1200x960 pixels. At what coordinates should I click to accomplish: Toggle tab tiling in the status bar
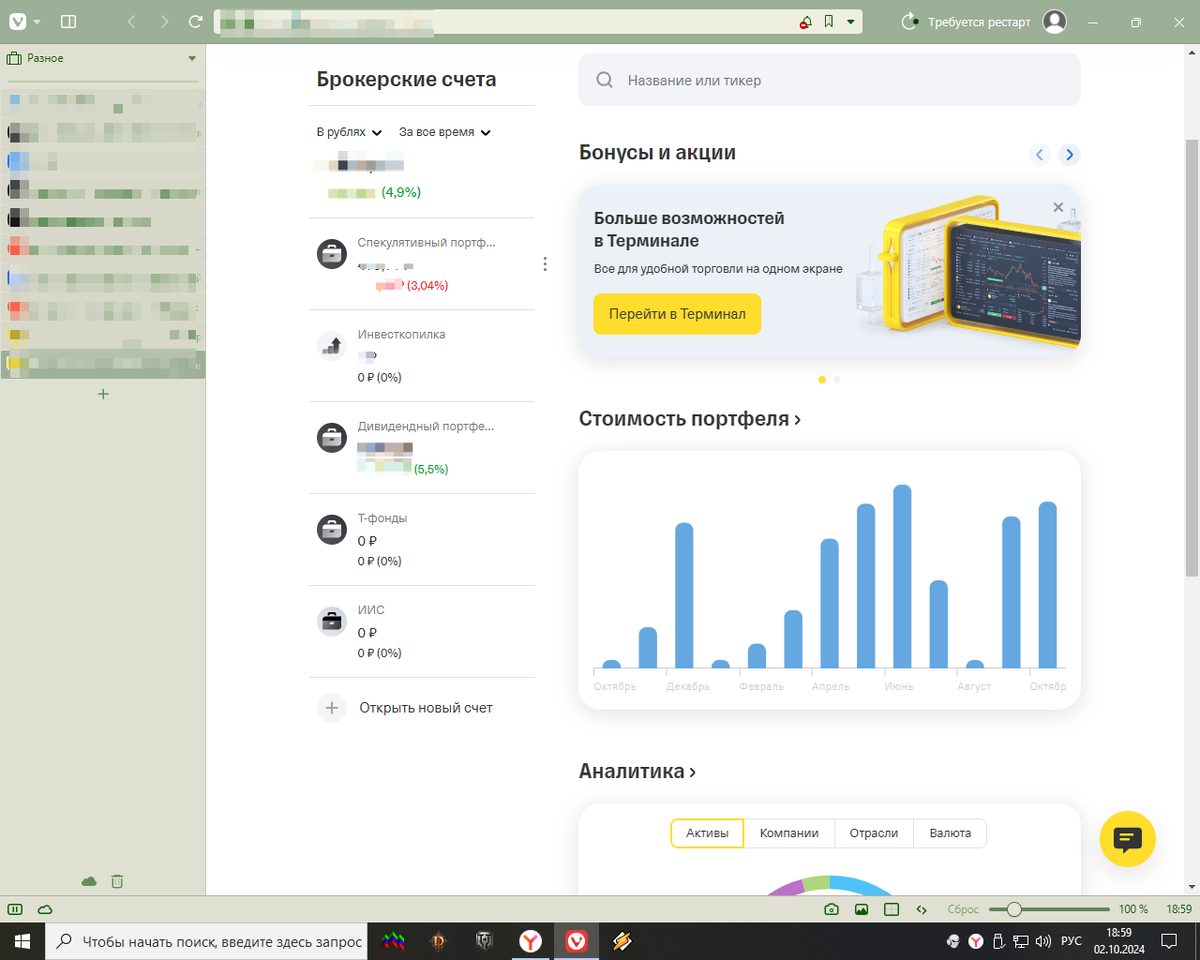890,909
